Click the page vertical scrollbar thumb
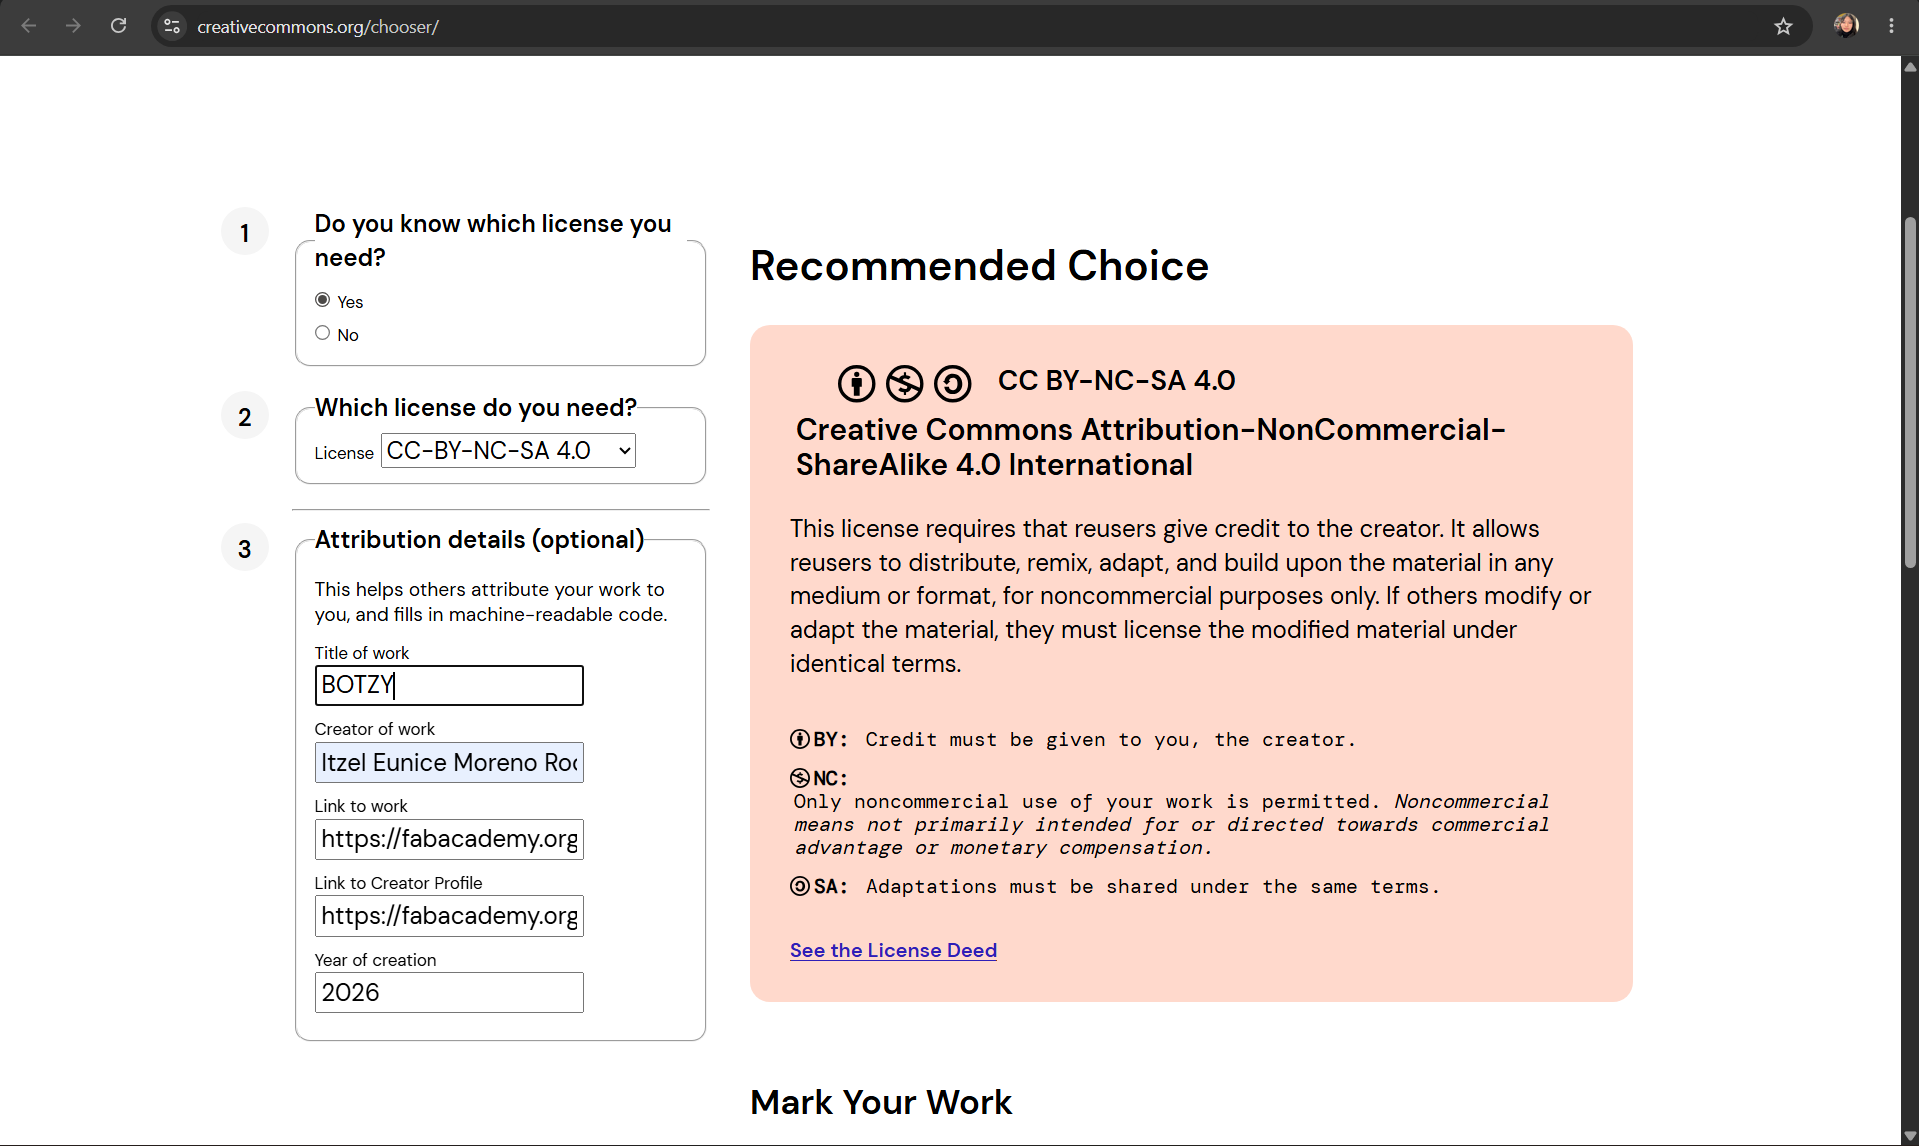 [x=1910, y=392]
